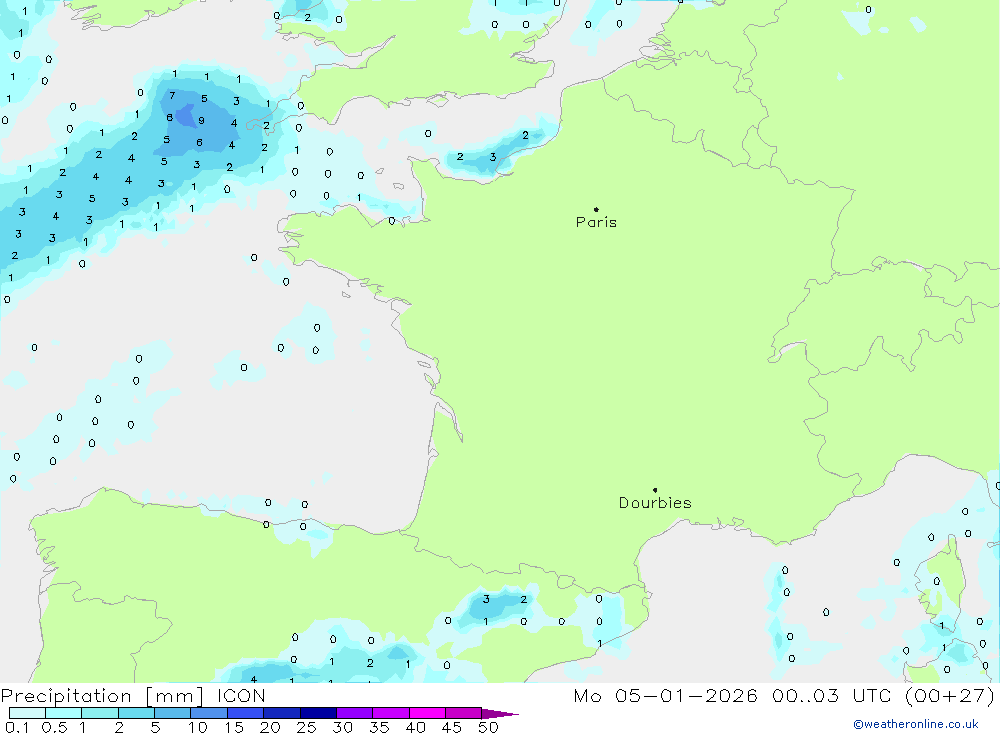This screenshot has width=1000, height=733.
Task: Pick the 0.1–0.5 mm legend swatch
Action: click(27, 713)
